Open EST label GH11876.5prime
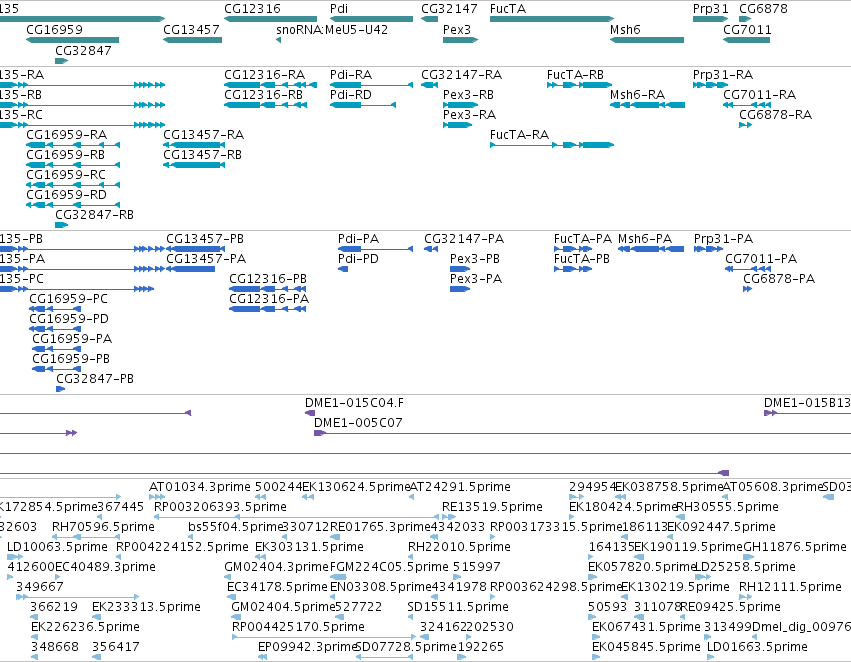The image size is (851, 662). tap(795, 547)
